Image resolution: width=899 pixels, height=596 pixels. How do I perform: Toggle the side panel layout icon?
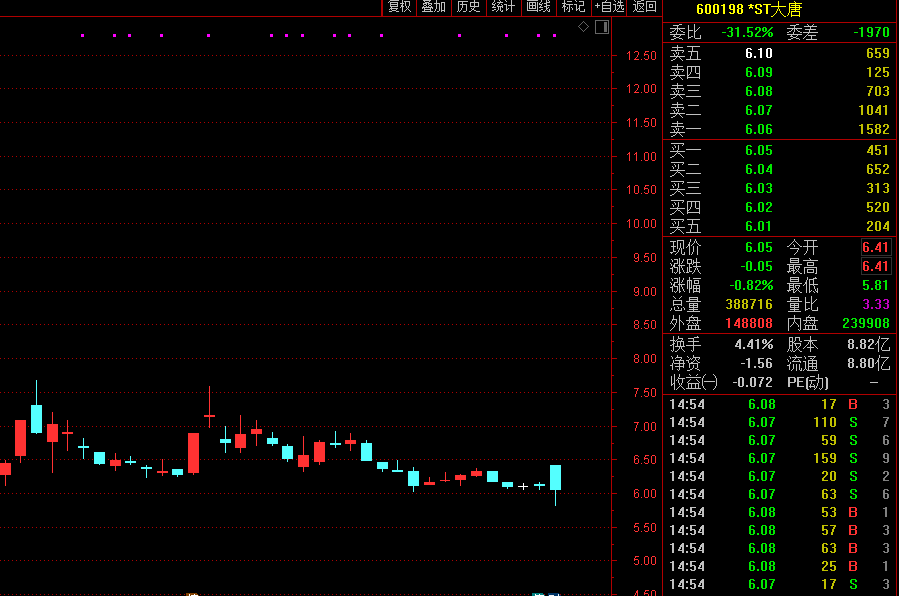(601, 27)
